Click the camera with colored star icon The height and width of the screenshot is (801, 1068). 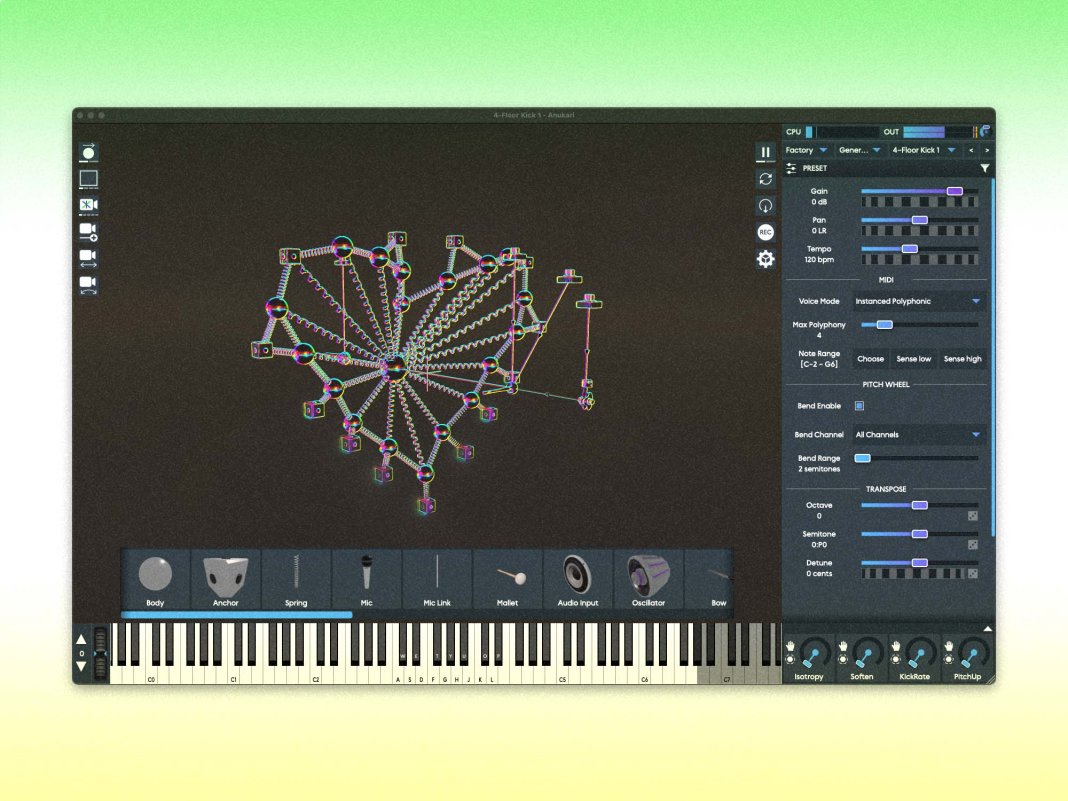click(x=89, y=205)
